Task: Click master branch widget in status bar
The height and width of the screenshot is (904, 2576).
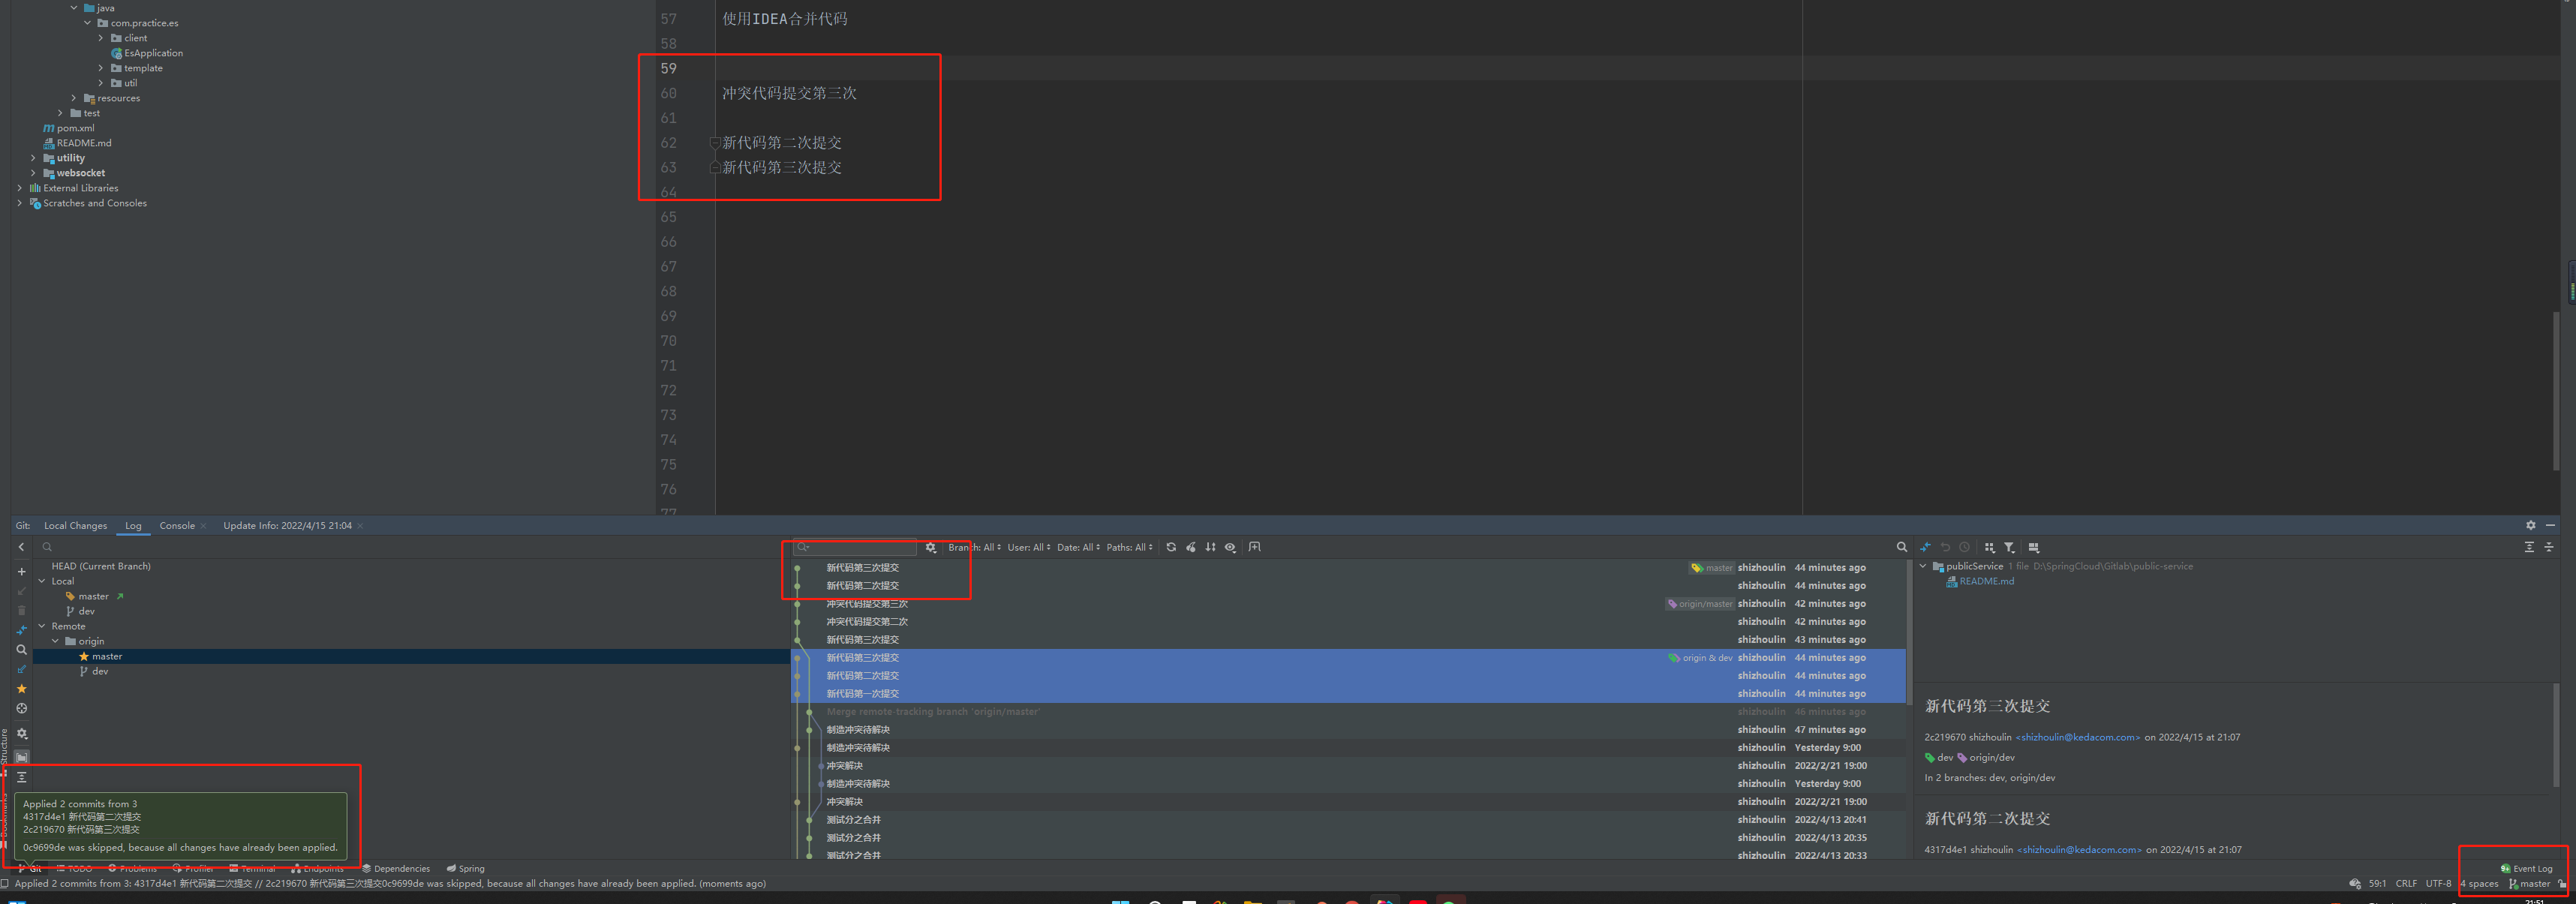Action: pyautogui.click(x=2529, y=884)
